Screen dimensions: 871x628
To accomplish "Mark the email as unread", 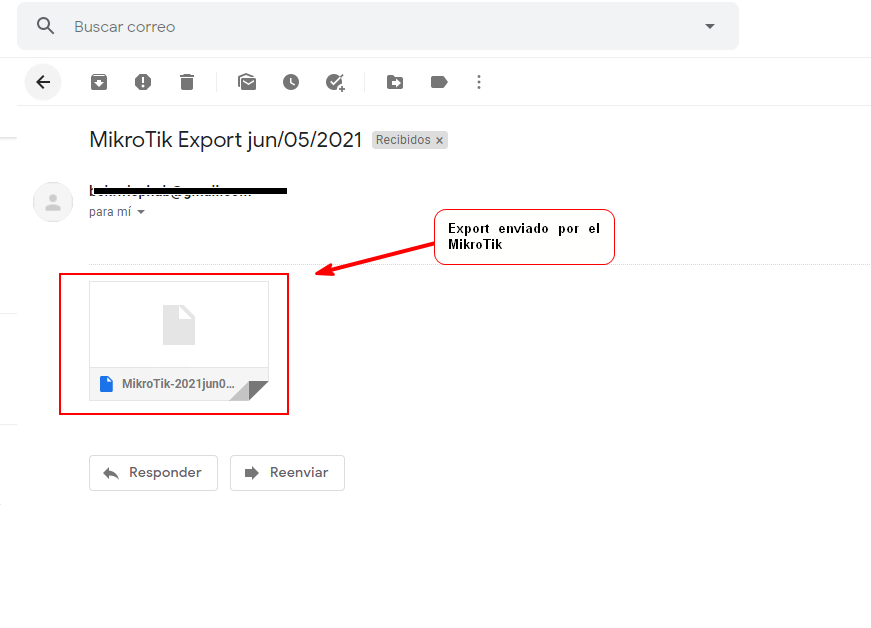I will 247,82.
